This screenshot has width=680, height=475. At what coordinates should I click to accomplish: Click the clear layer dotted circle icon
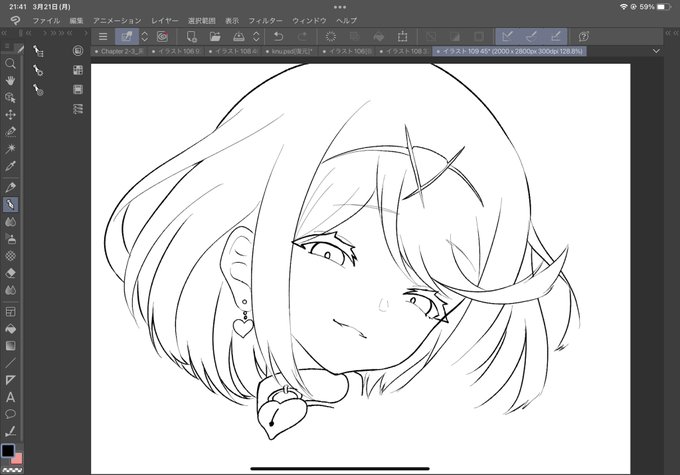[x=331, y=36]
